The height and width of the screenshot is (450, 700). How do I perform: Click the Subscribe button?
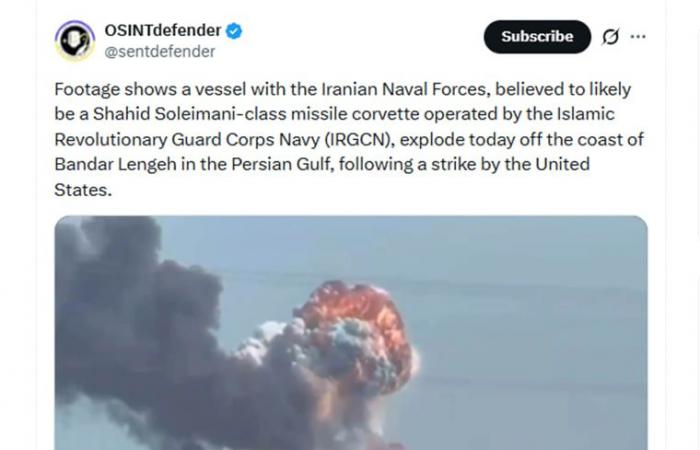[538, 37]
